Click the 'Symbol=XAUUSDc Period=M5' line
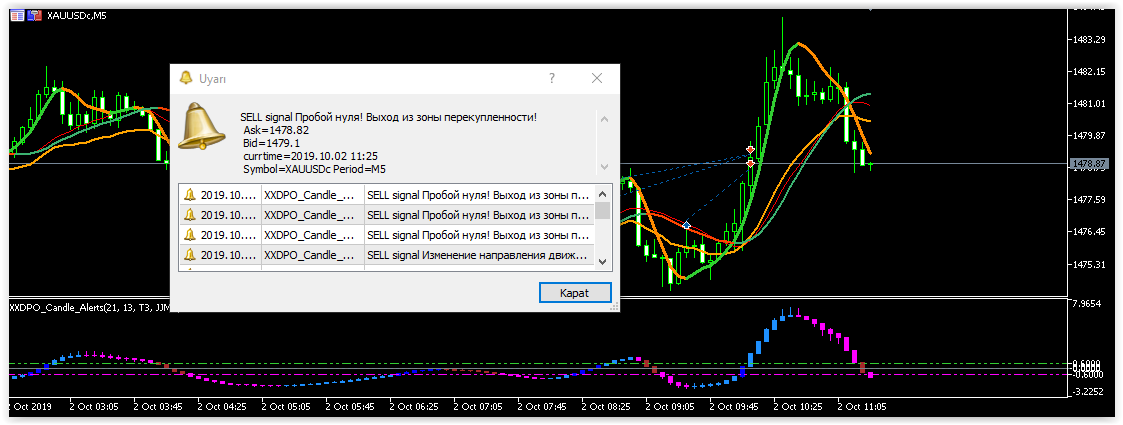The width and height of the screenshot is (1123, 425). click(x=315, y=169)
